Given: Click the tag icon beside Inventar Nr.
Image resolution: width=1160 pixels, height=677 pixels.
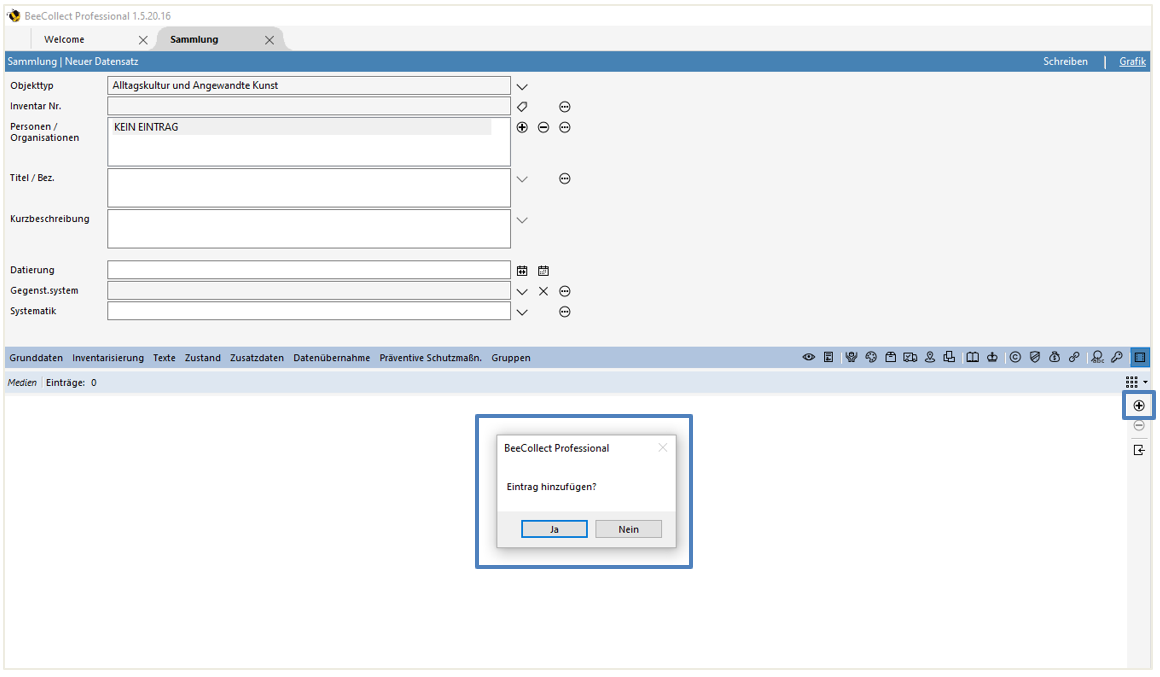Looking at the screenshot, I should click(x=522, y=106).
